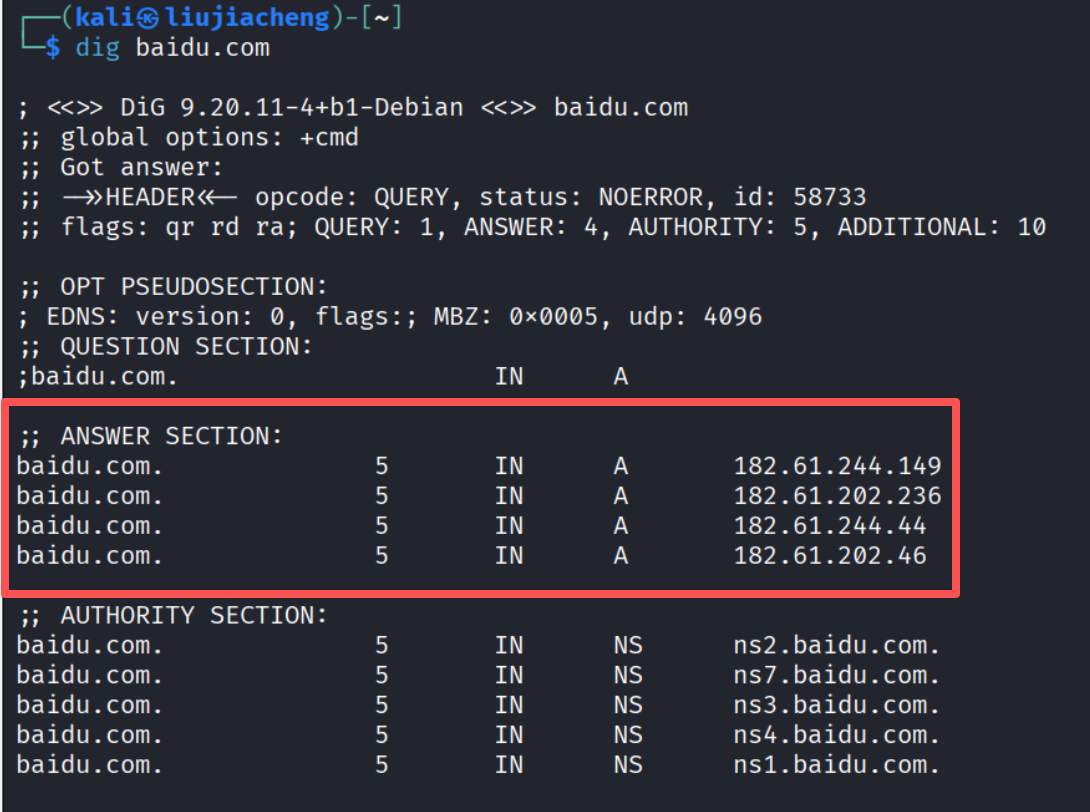Click the IP address 182.61.202.236
The image size is (1090, 812).
coord(837,495)
